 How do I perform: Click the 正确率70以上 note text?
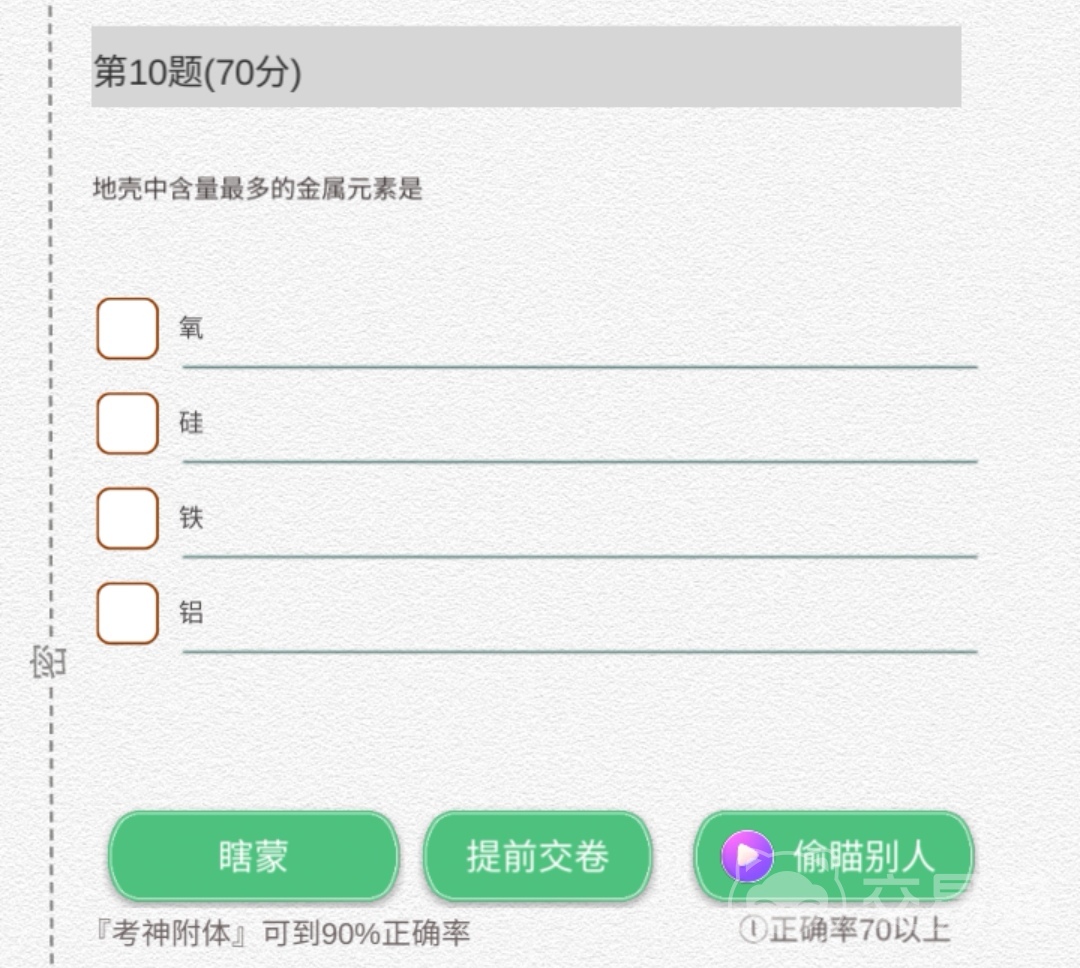(859, 930)
